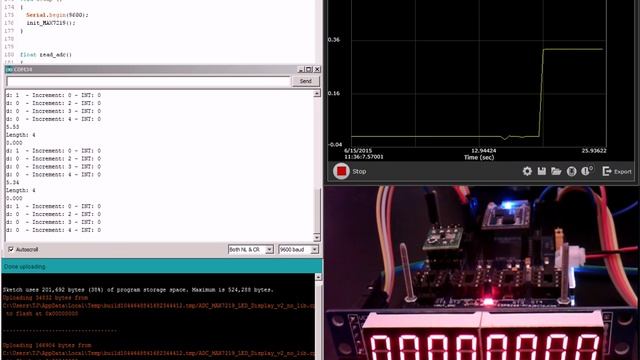The image size is (640, 360).
Task: Click 'Serial.begin(9600);' code line
Action: tap(57, 15)
